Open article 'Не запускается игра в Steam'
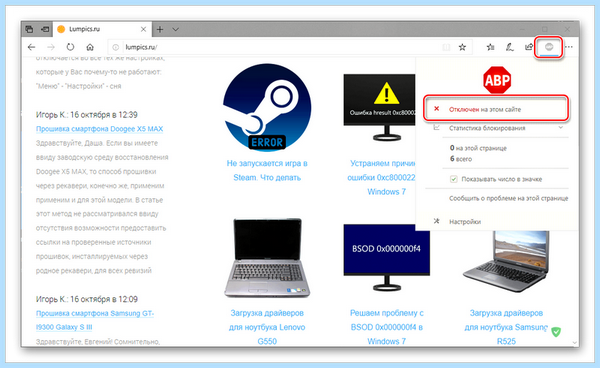The image size is (600, 368). click(267, 170)
